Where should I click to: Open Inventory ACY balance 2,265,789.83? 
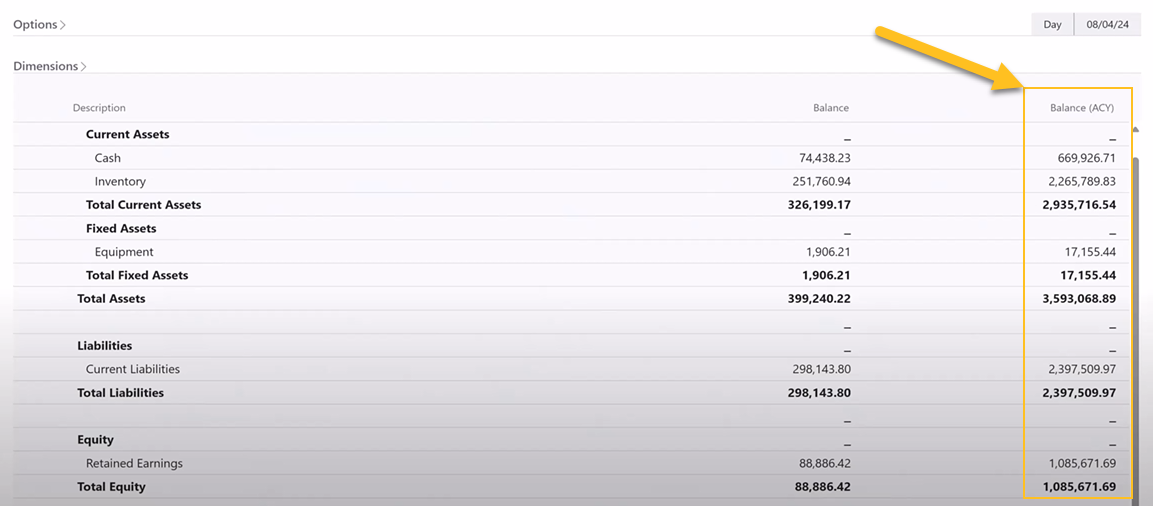point(1080,182)
